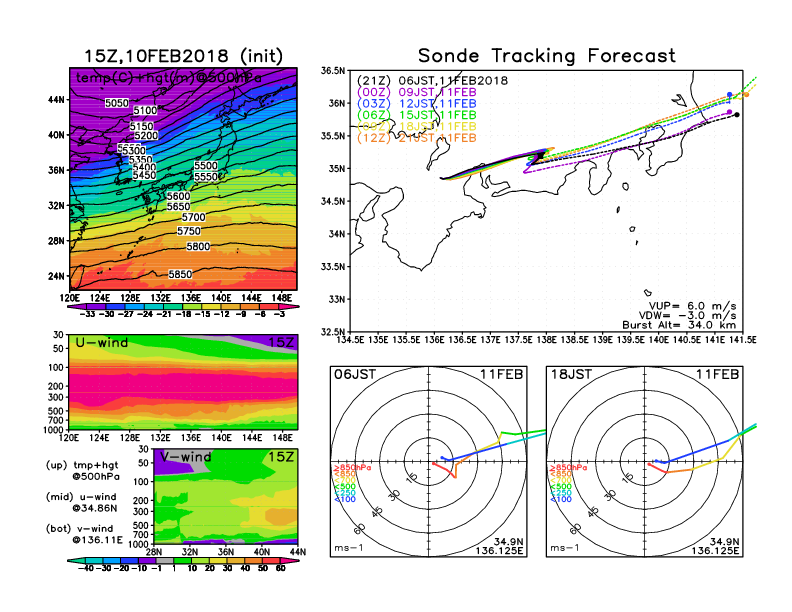The image size is (792, 612).
Task: Click the center of the 06JST hodograph
Action: 429,462
